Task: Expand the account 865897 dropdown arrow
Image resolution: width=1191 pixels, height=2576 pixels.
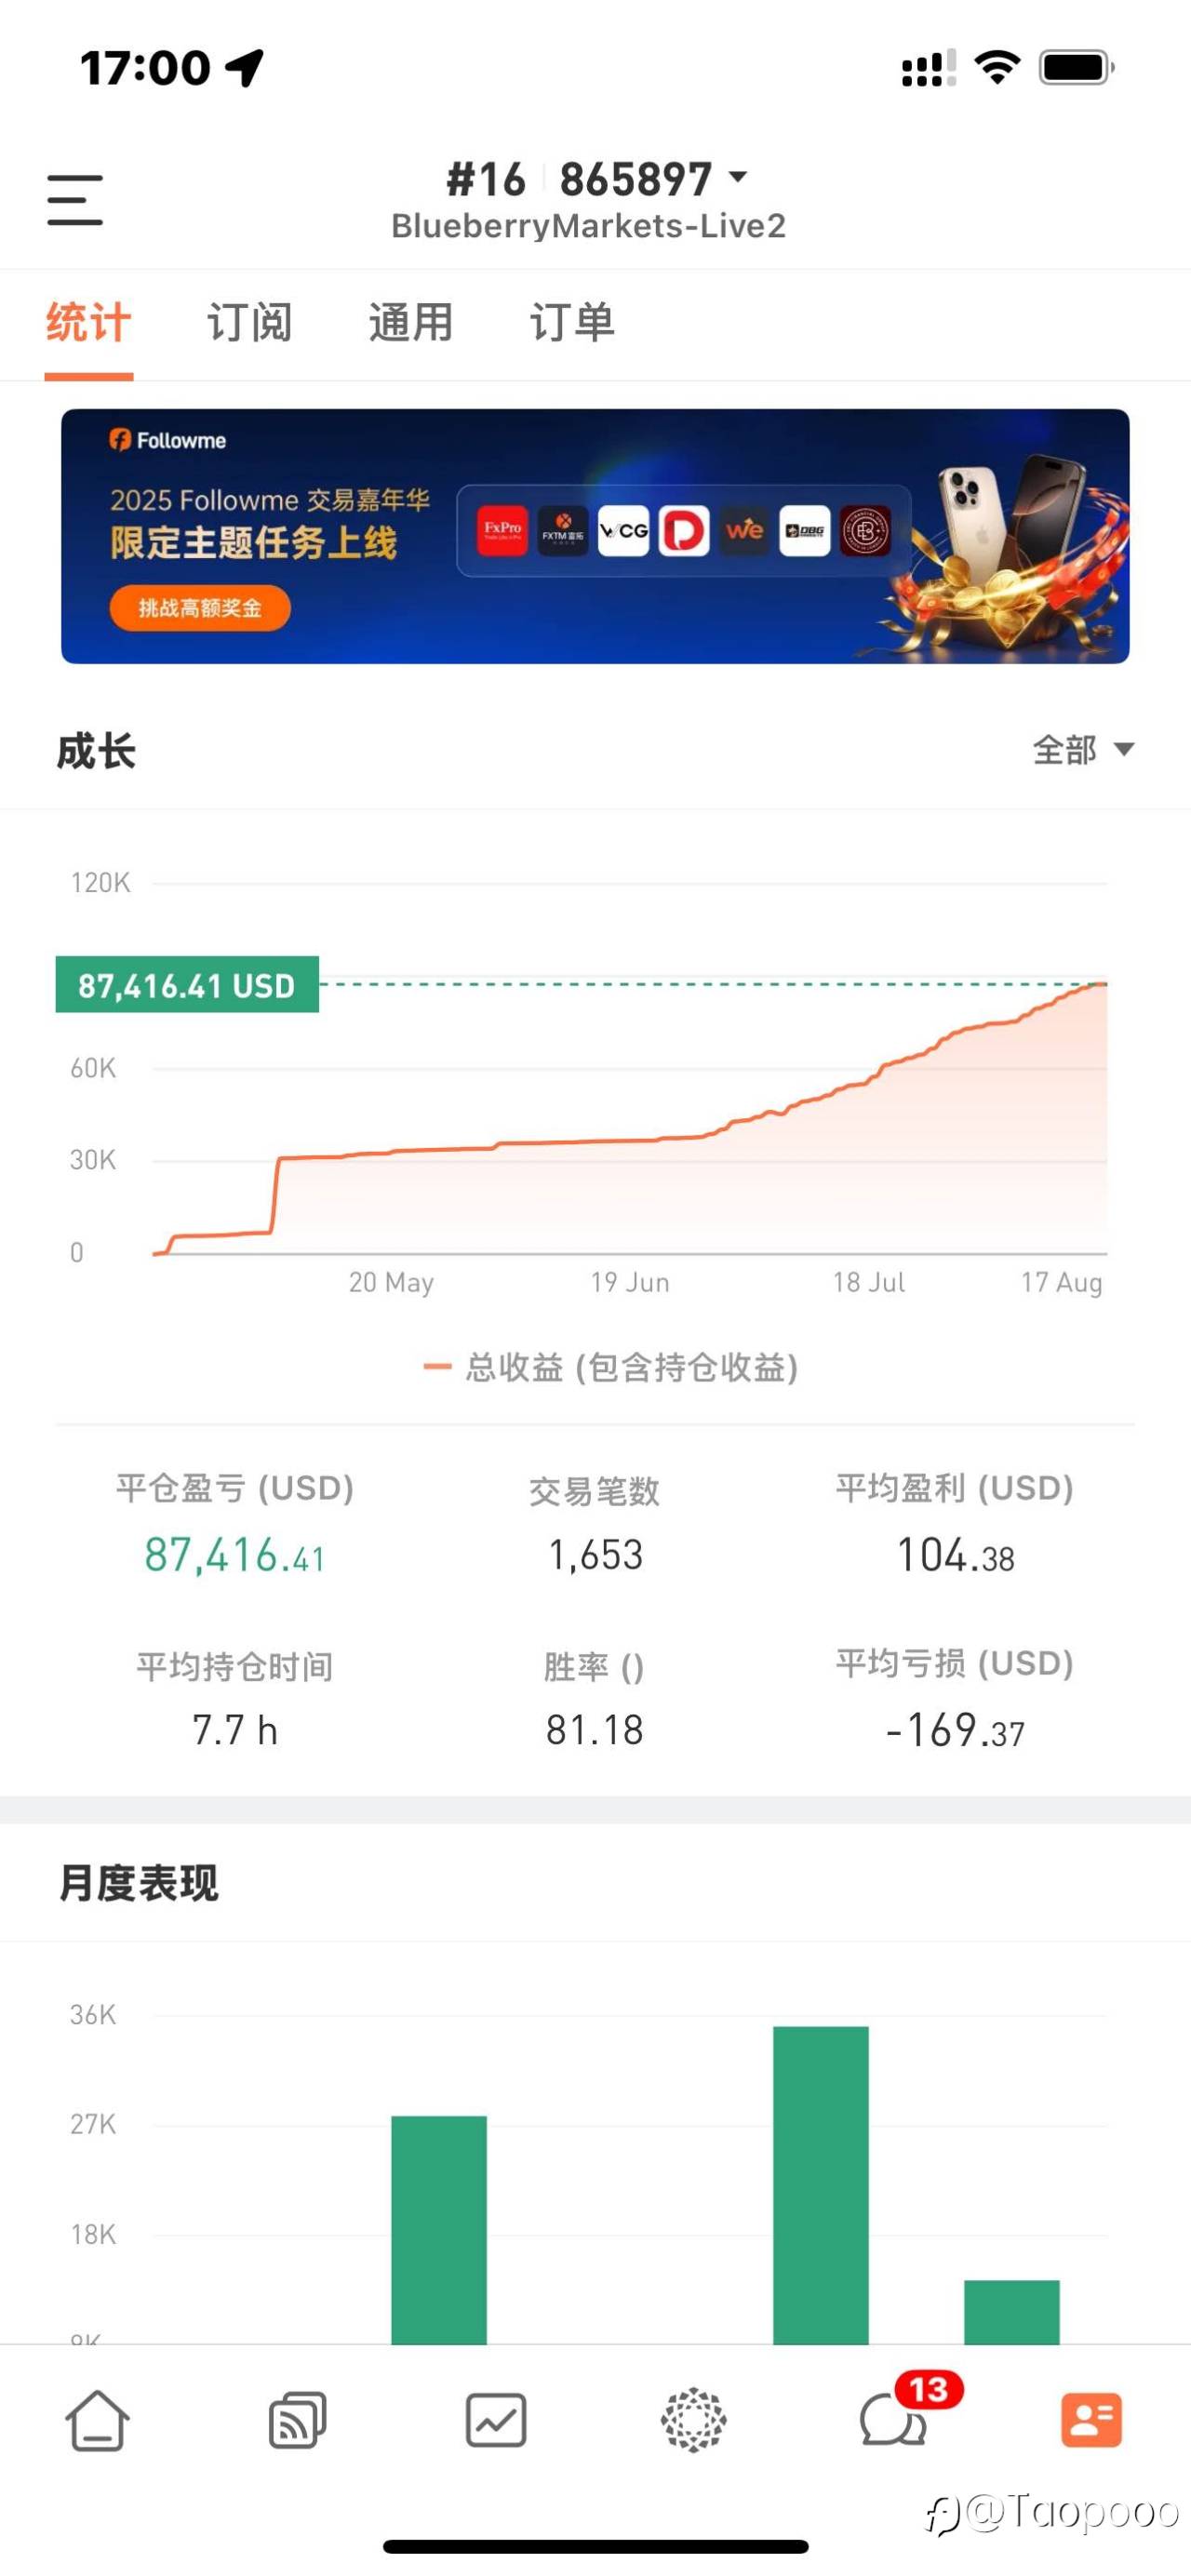Action: (739, 178)
